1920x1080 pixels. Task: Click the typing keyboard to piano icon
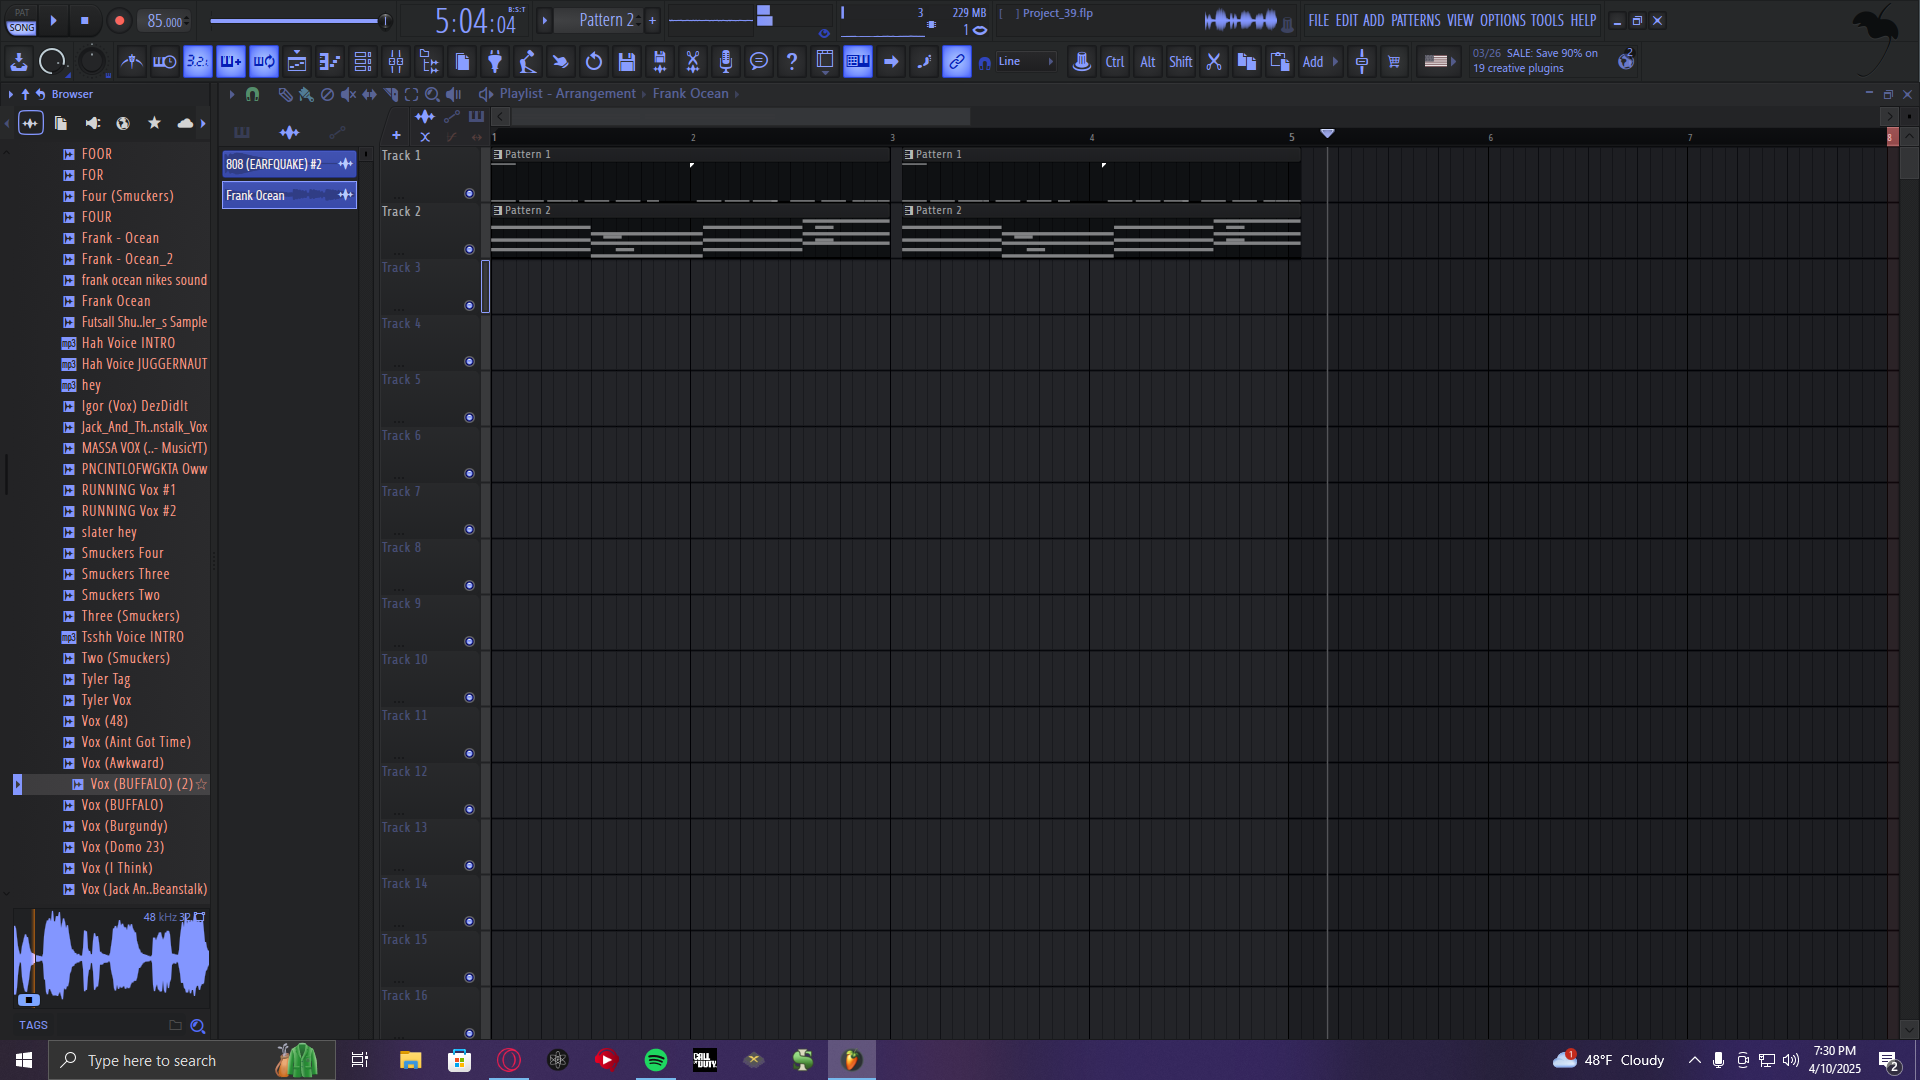pyautogui.click(x=858, y=62)
